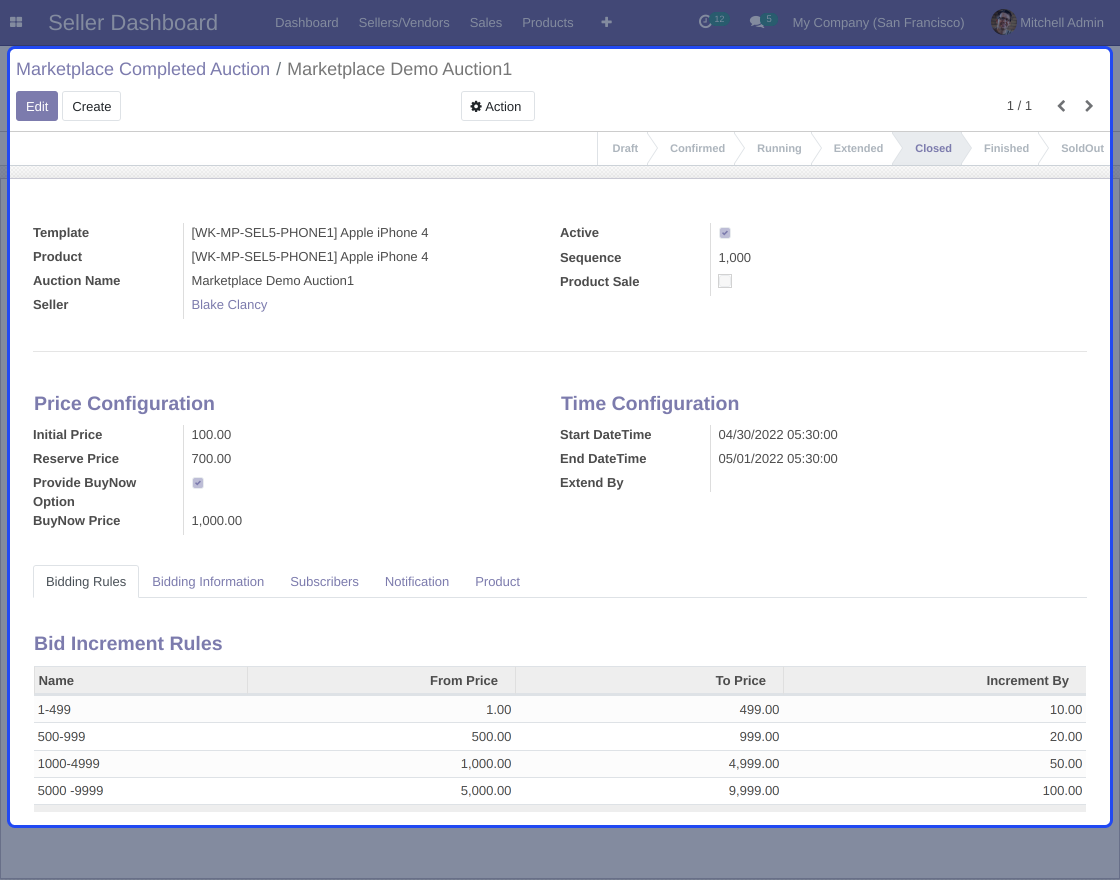
Task: Open activities clock icon with 12 badge
Action: pos(712,21)
